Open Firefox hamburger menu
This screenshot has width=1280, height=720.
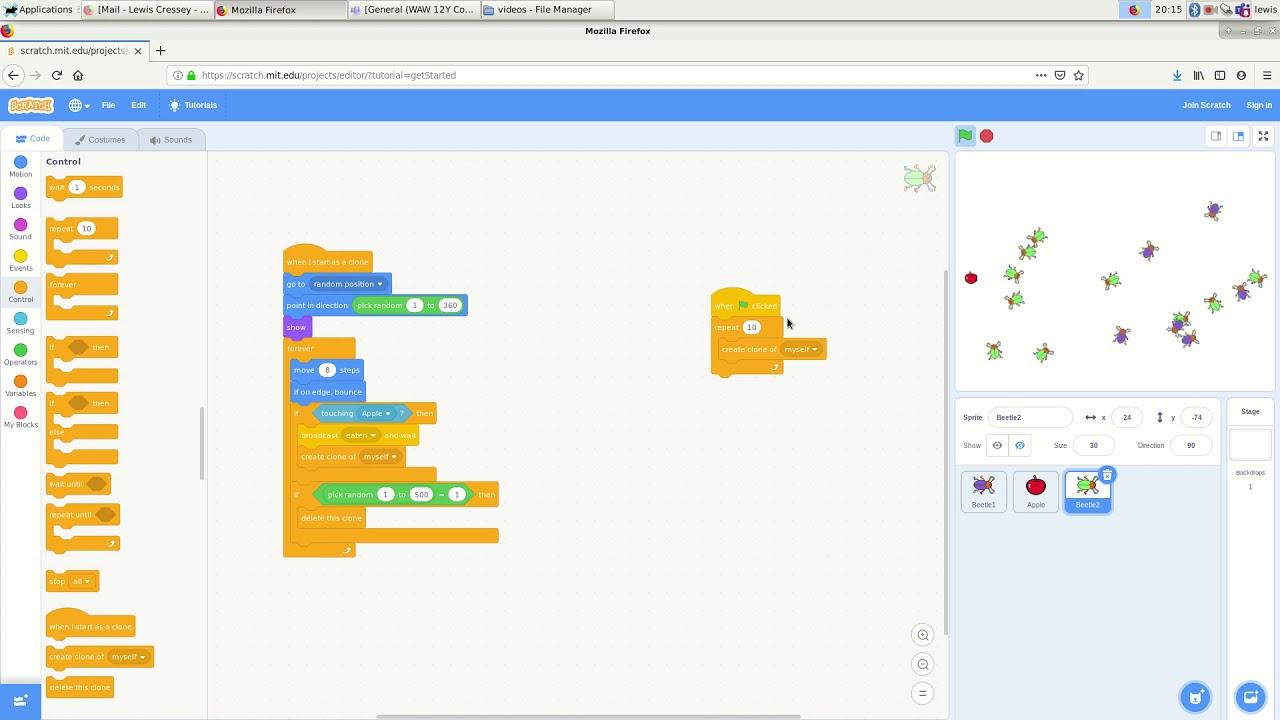click(1267, 75)
